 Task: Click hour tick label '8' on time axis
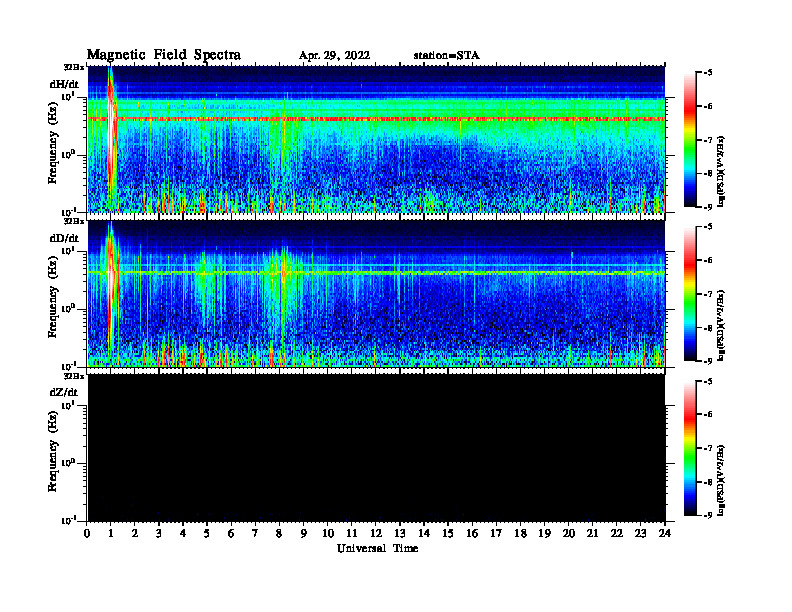279,534
